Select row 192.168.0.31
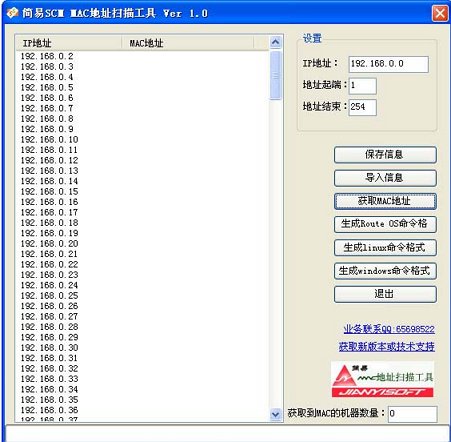 (142, 358)
